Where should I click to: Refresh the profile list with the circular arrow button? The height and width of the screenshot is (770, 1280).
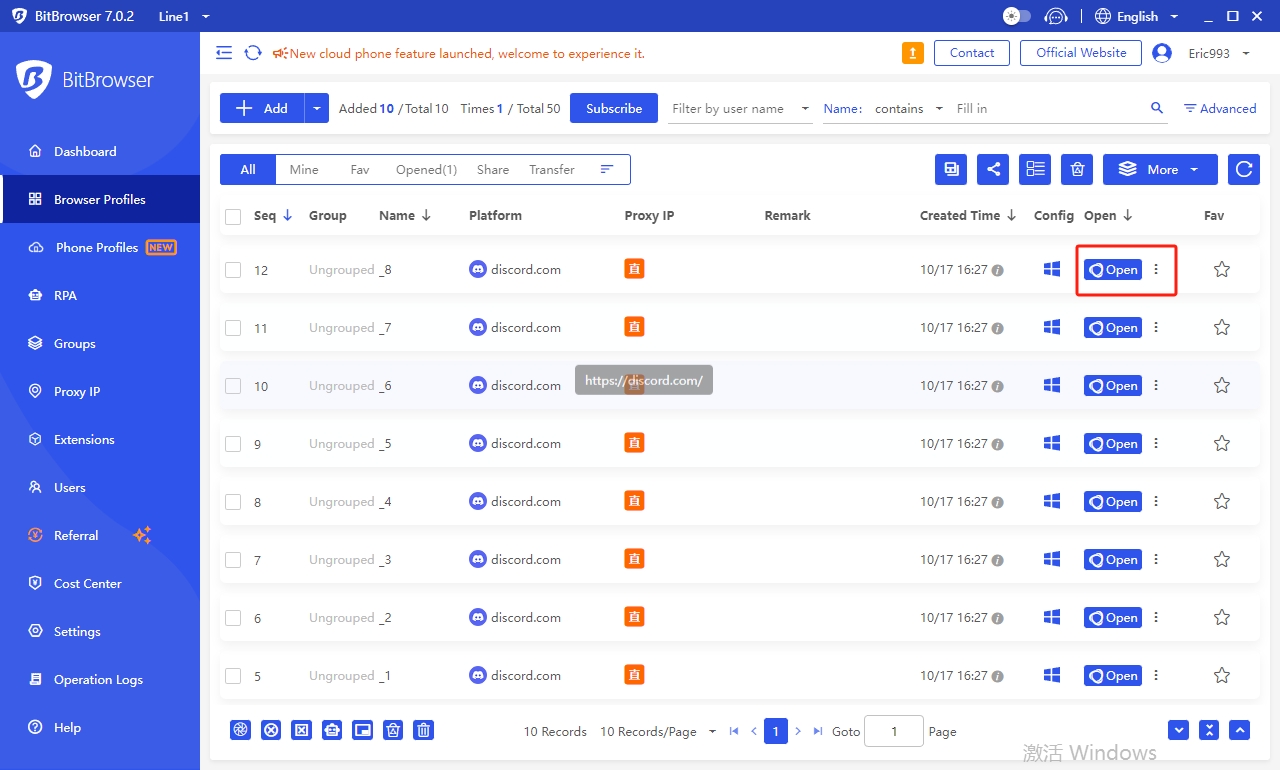1244,170
